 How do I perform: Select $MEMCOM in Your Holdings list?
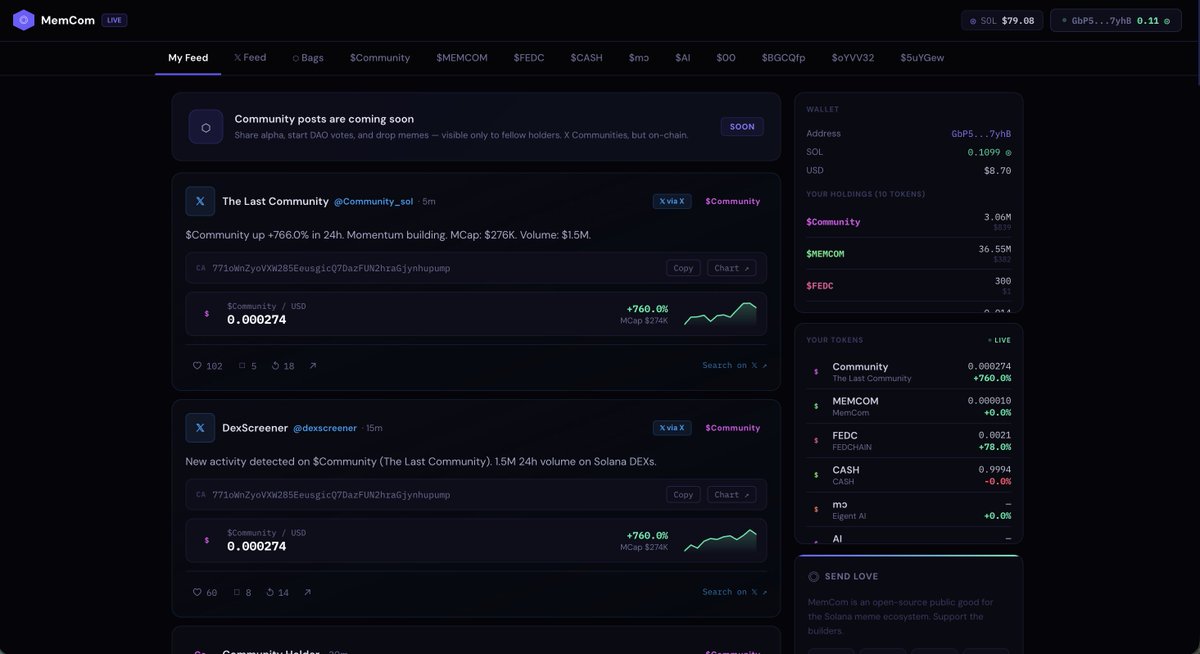908,254
